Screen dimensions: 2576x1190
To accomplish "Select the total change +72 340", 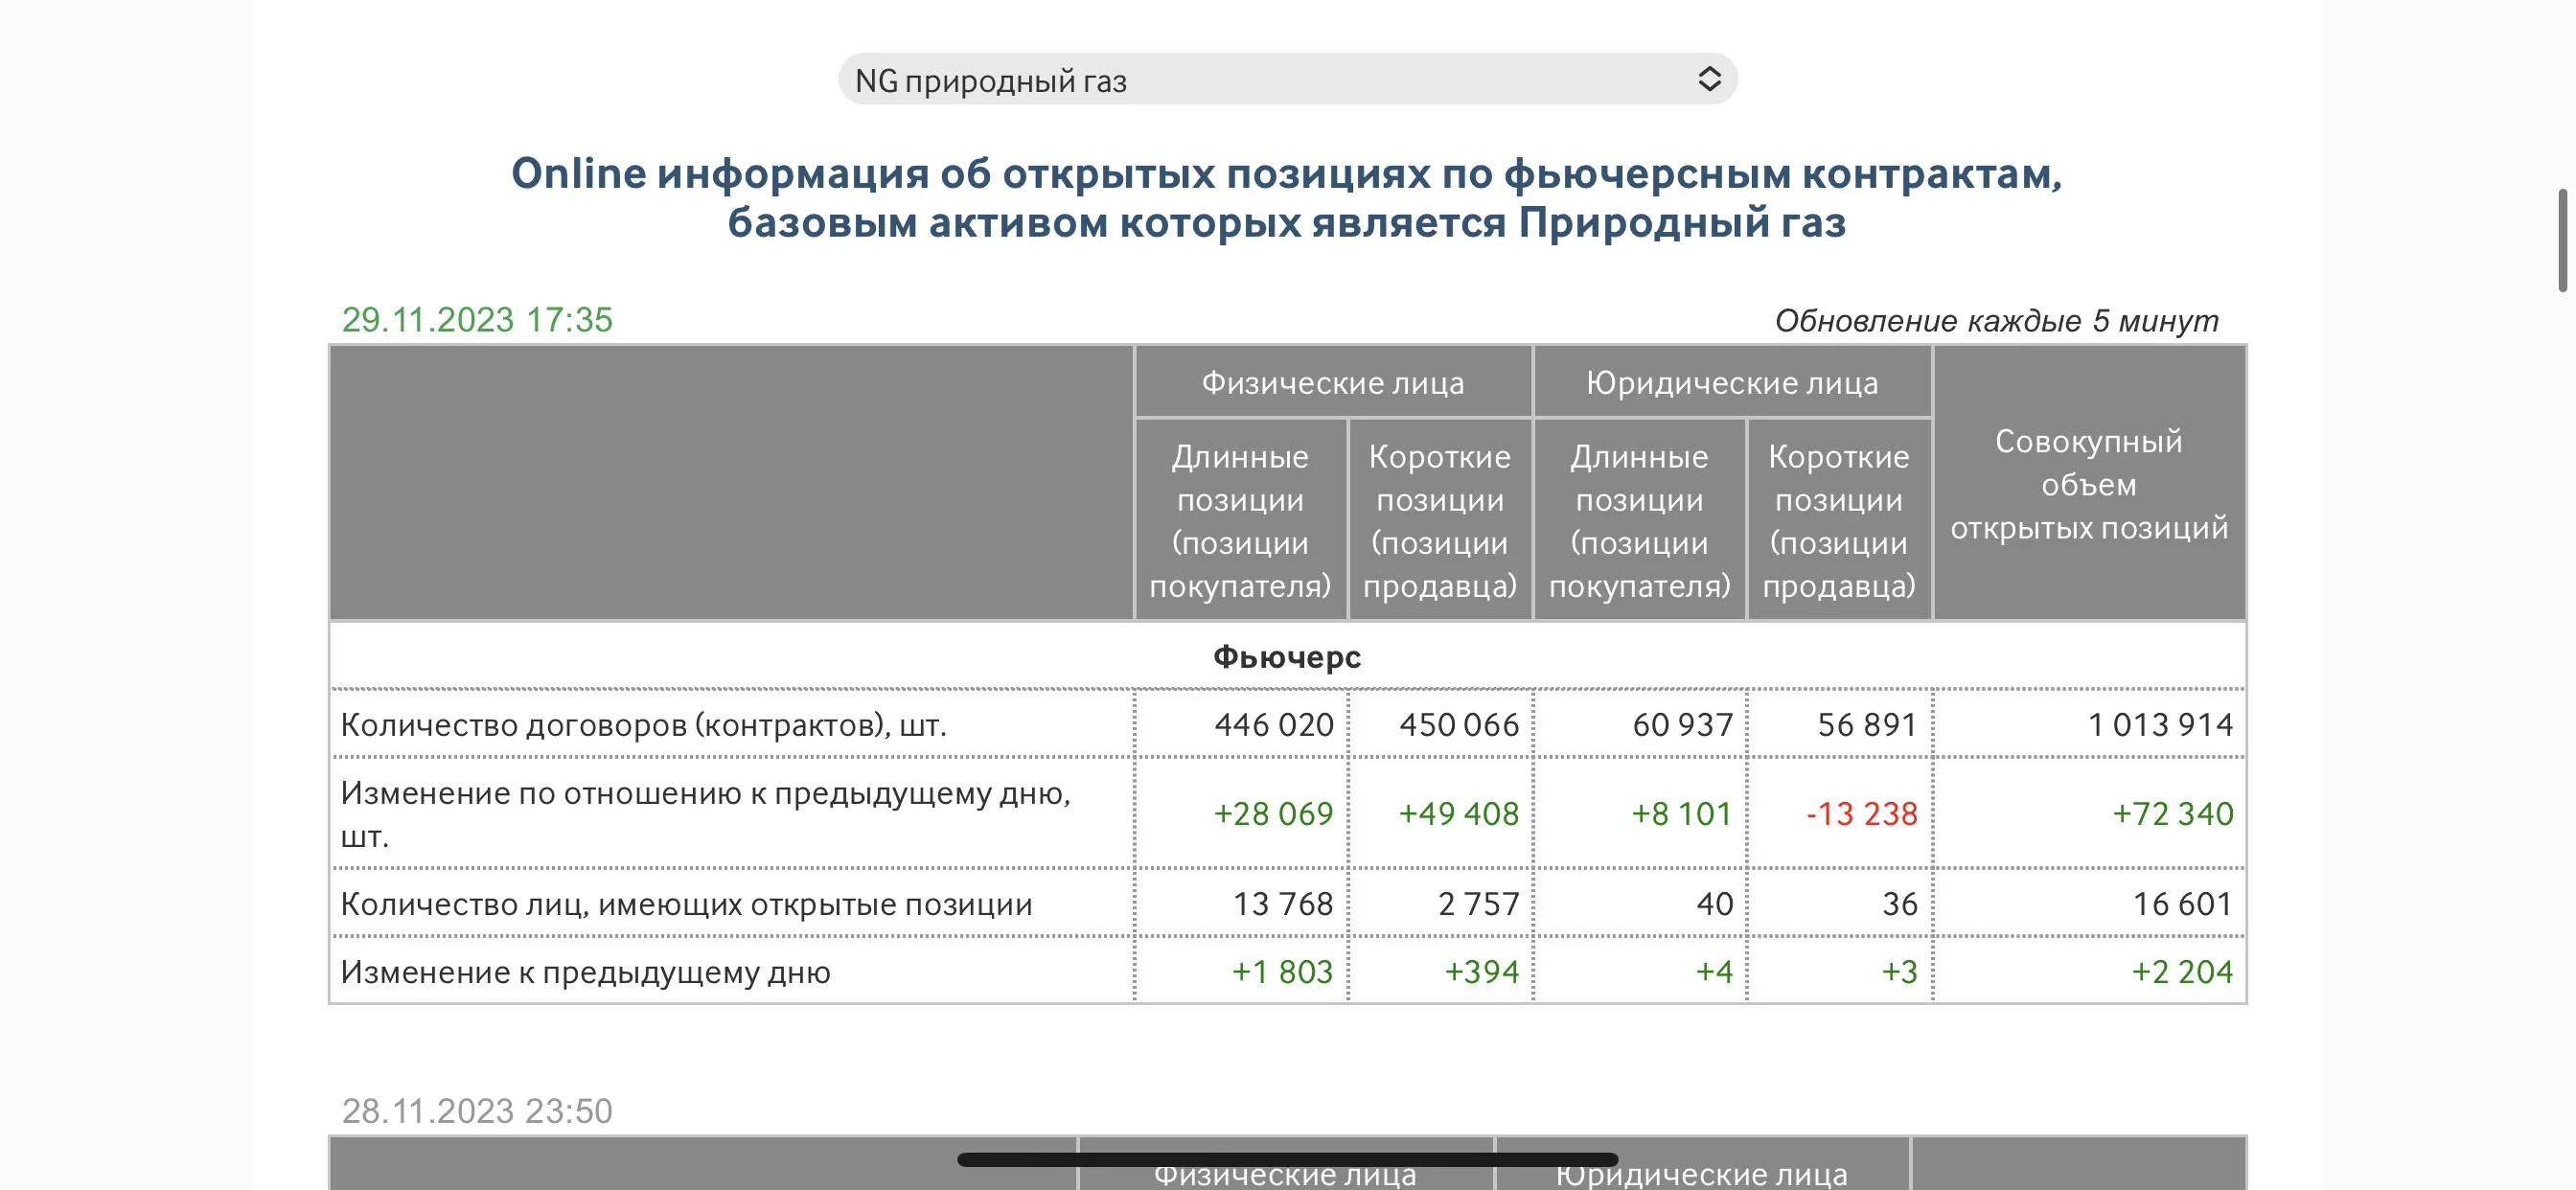I will pyautogui.click(x=2172, y=814).
